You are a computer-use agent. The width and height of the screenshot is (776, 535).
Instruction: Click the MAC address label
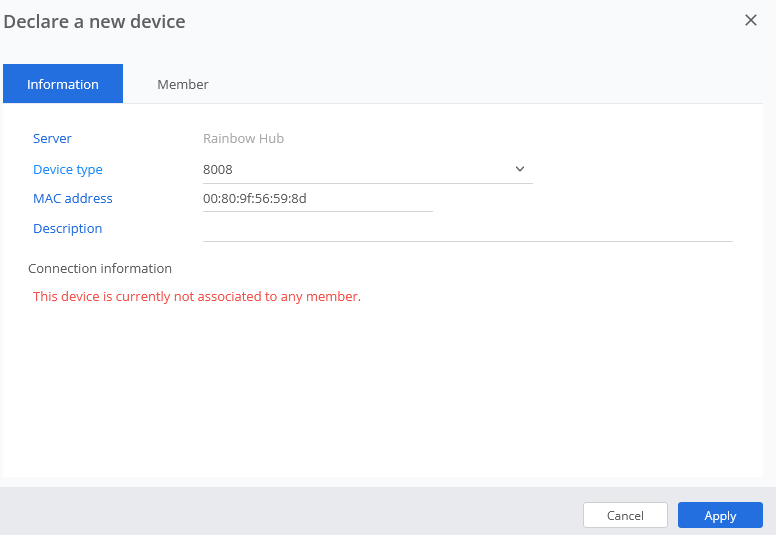[x=72, y=198]
